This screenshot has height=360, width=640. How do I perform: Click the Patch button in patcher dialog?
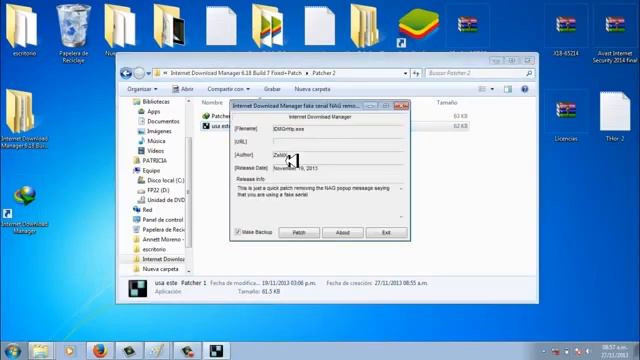pyautogui.click(x=299, y=233)
